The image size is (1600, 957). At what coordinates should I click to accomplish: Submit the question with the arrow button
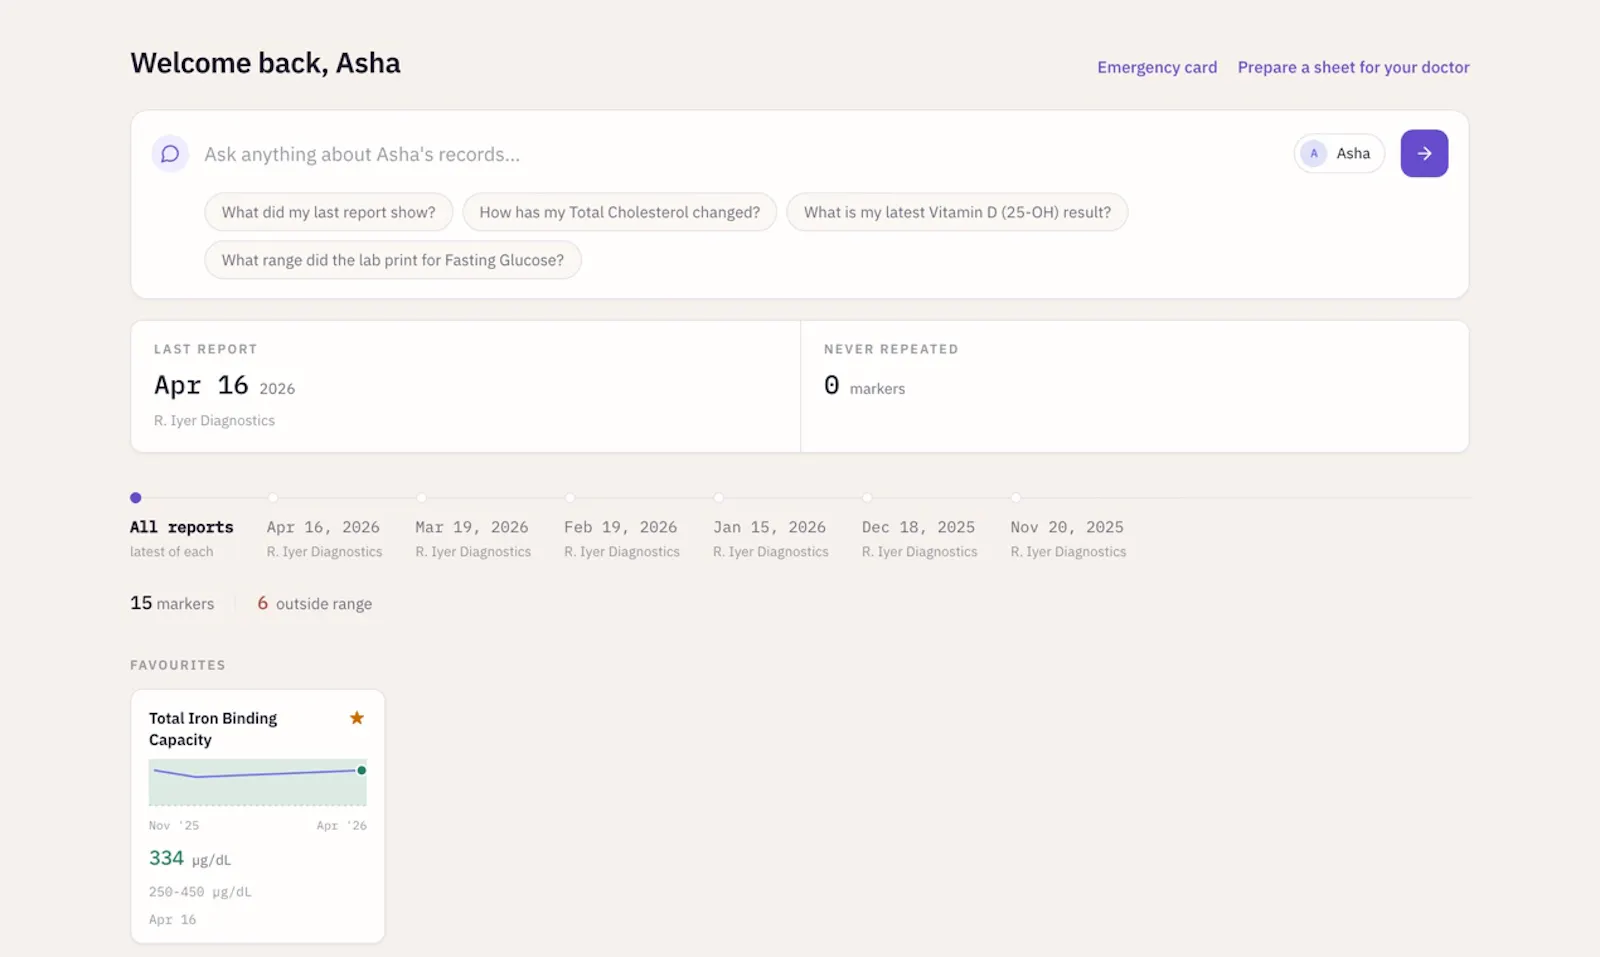pyautogui.click(x=1424, y=153)
